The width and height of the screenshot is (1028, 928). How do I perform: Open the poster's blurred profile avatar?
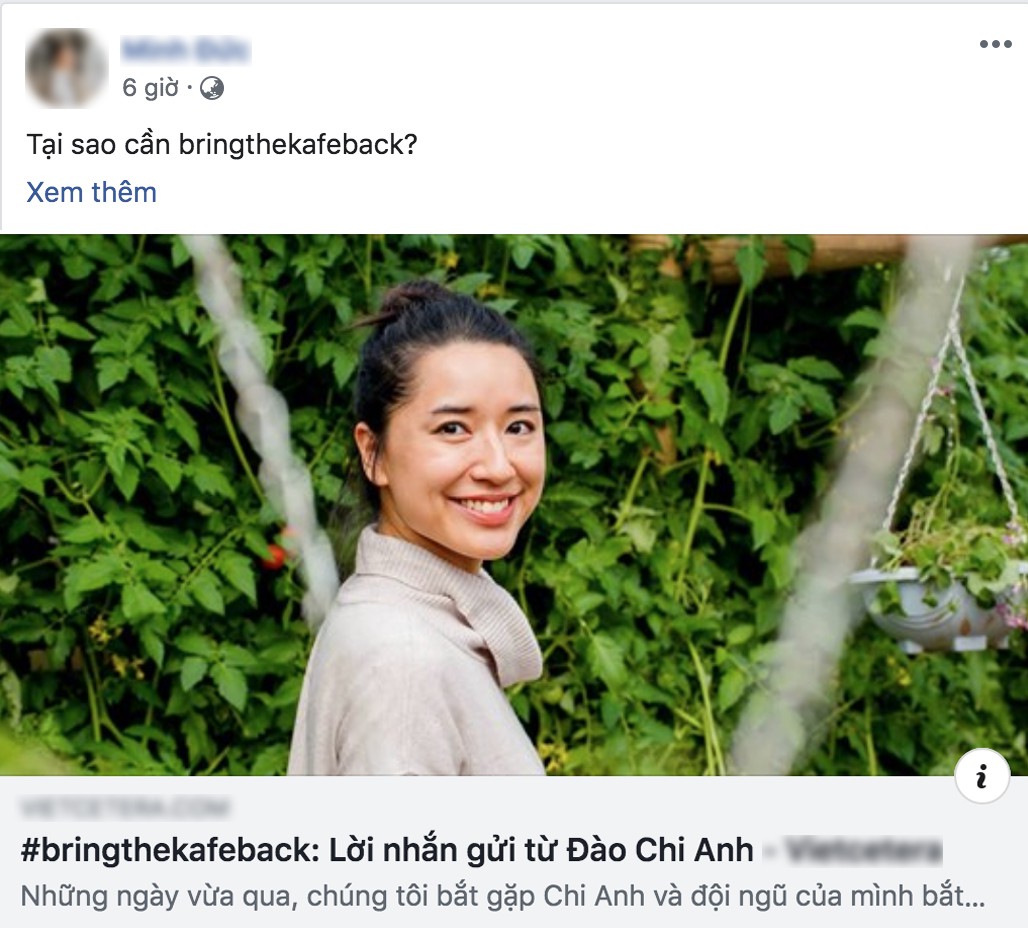[66, 68]
